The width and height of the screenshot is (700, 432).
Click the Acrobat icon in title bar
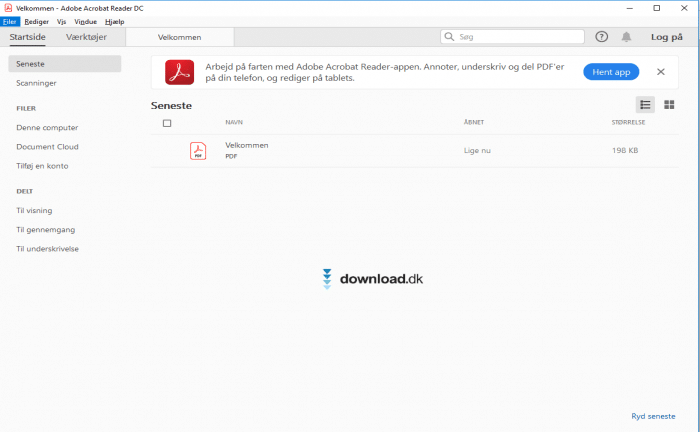(8, 8)
